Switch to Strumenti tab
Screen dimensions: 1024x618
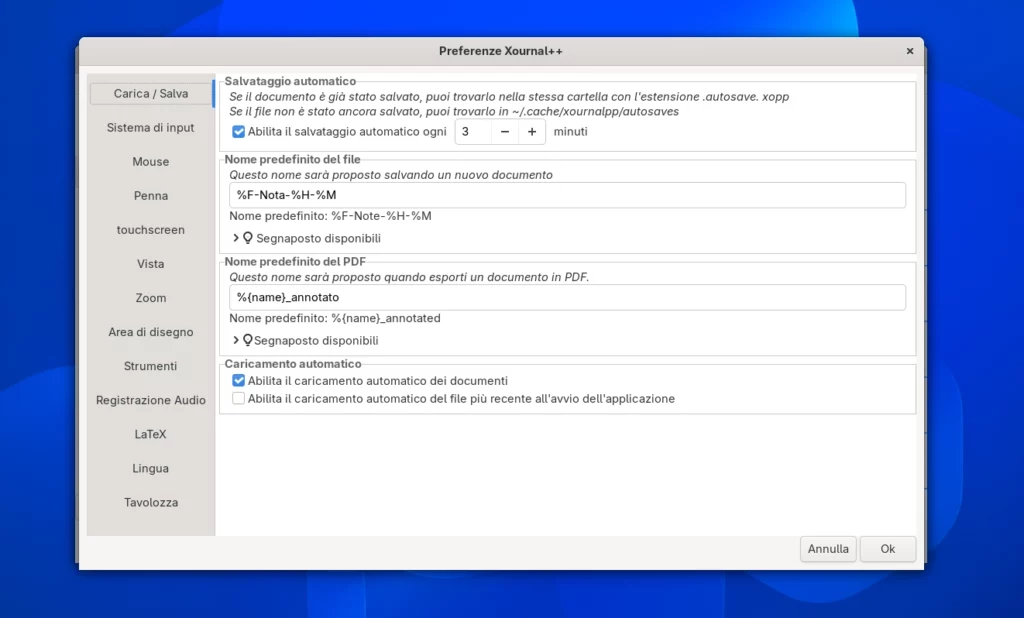151,366
